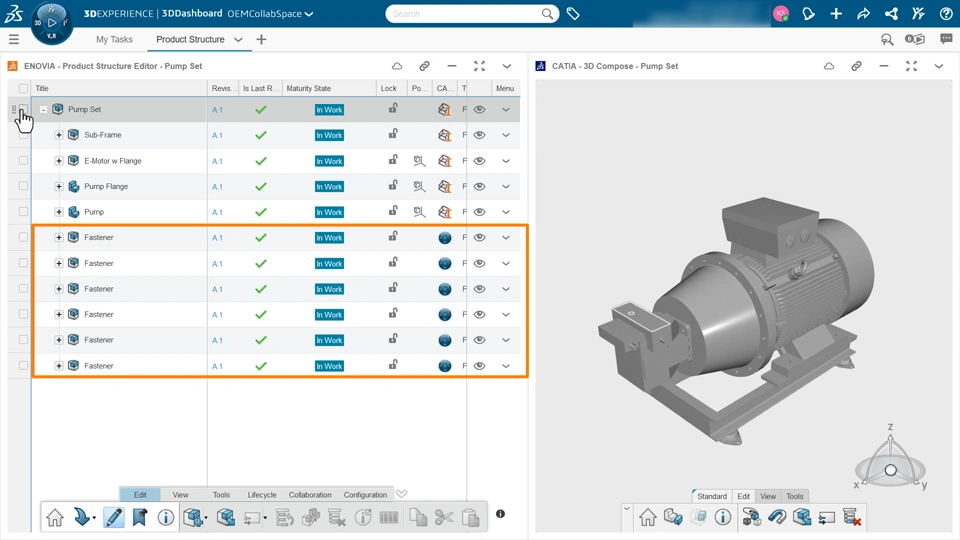
Task: Toggle visibility eye for Pump row
Action: tap(479, 212)
